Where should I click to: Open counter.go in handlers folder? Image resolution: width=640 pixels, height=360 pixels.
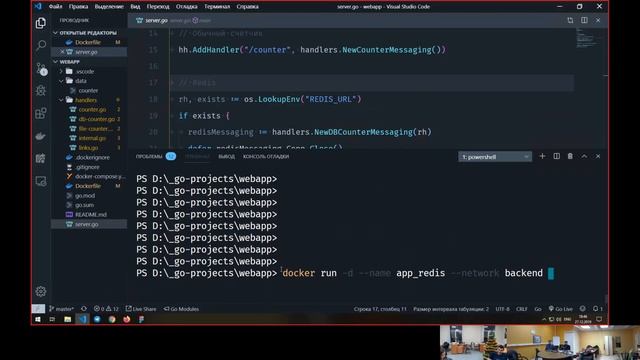click(x=92, y=109)
